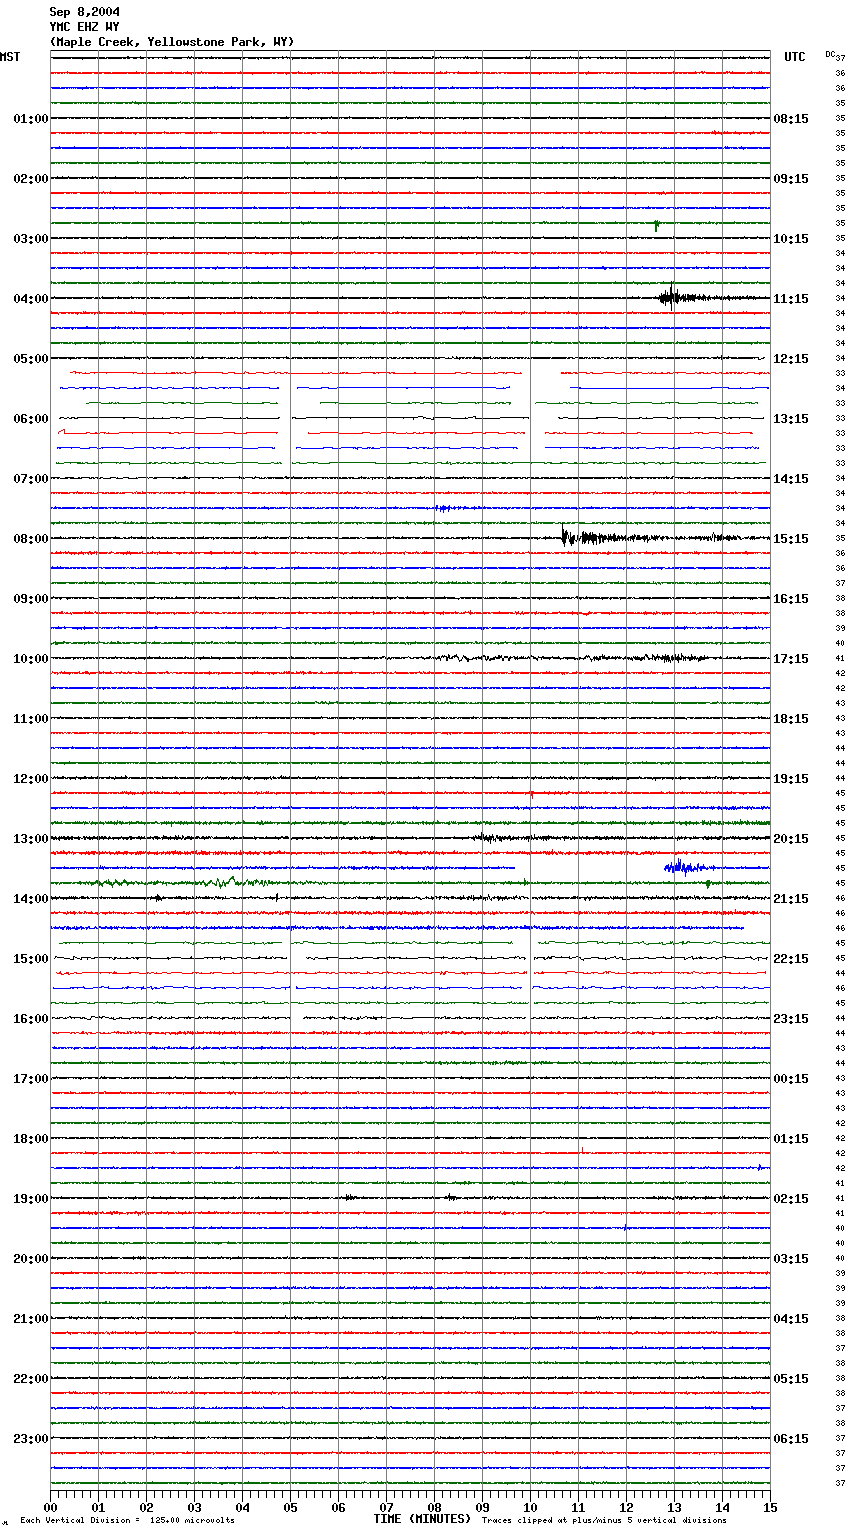Click the '14:15' UTC time label

tap(791, 479)
